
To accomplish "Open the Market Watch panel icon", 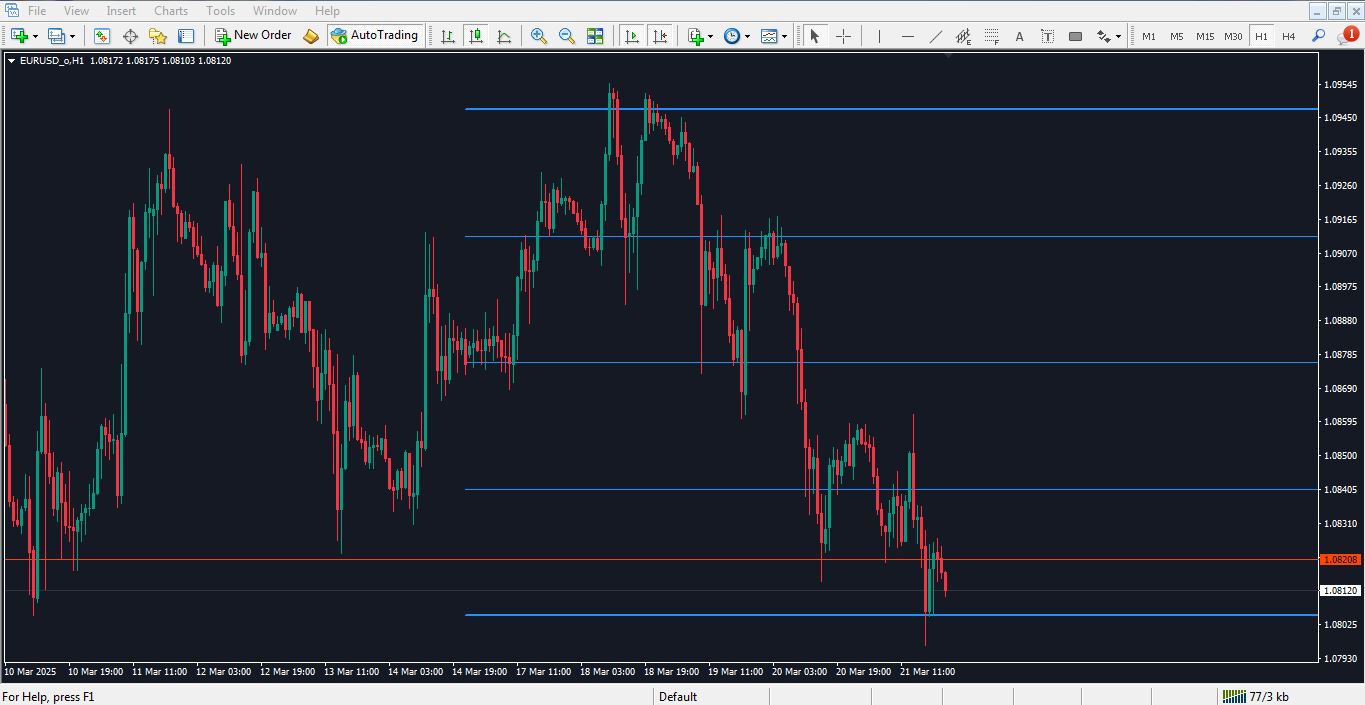I will point(102,36).
